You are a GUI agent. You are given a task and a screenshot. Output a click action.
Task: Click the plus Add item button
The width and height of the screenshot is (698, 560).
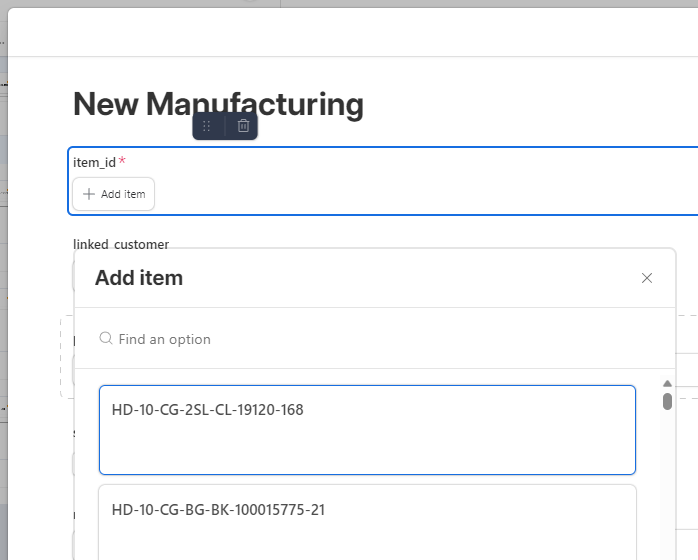click(114, 194)
